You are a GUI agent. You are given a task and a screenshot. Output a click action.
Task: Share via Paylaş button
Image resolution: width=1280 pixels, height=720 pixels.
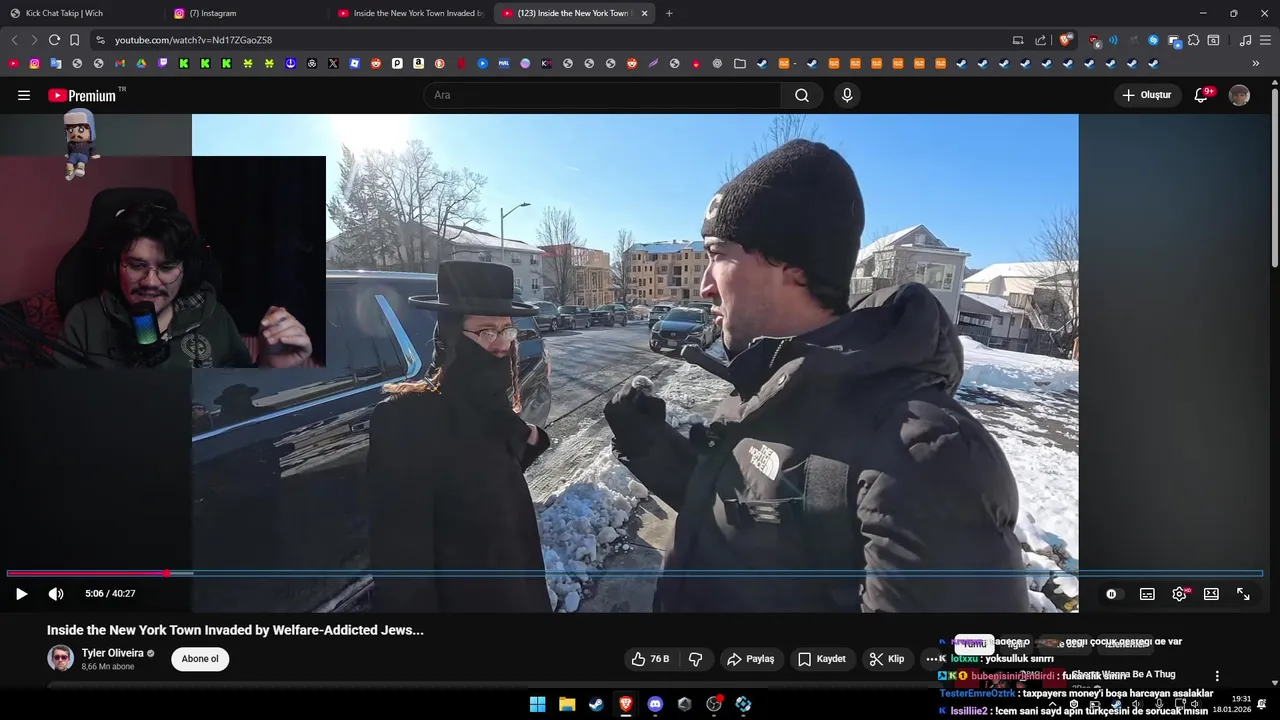tap(751, 659)
